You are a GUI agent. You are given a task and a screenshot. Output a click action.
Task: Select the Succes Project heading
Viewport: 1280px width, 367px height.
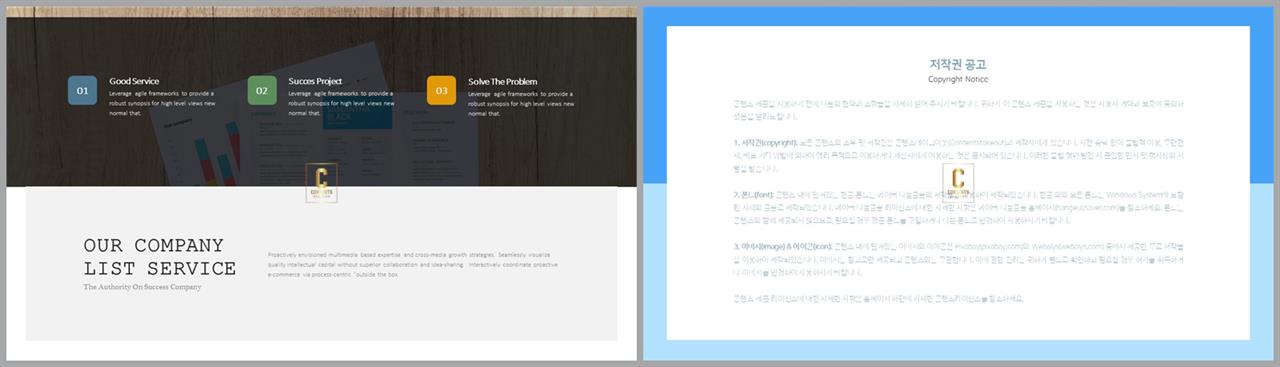[315, 81]
